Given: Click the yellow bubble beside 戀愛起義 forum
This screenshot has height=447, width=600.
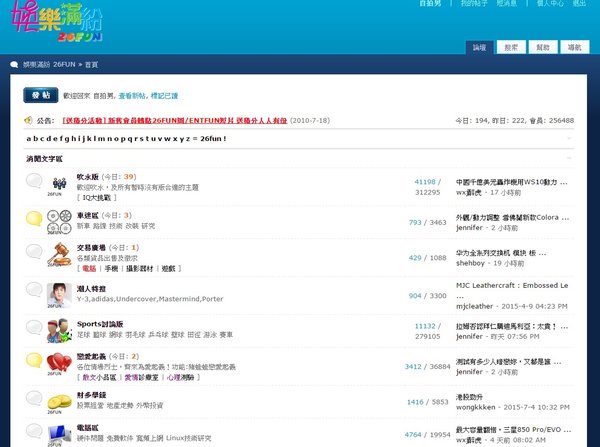Looking at the screenshot, I should (34, 360).
